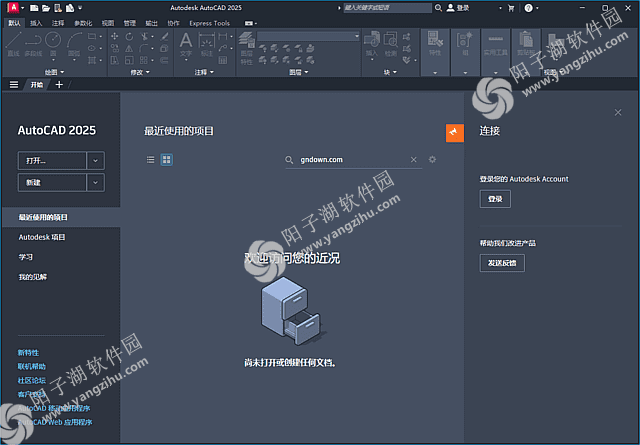Select the 标注 (Dimension) tool
640x445 pixels.
(207, 44)
